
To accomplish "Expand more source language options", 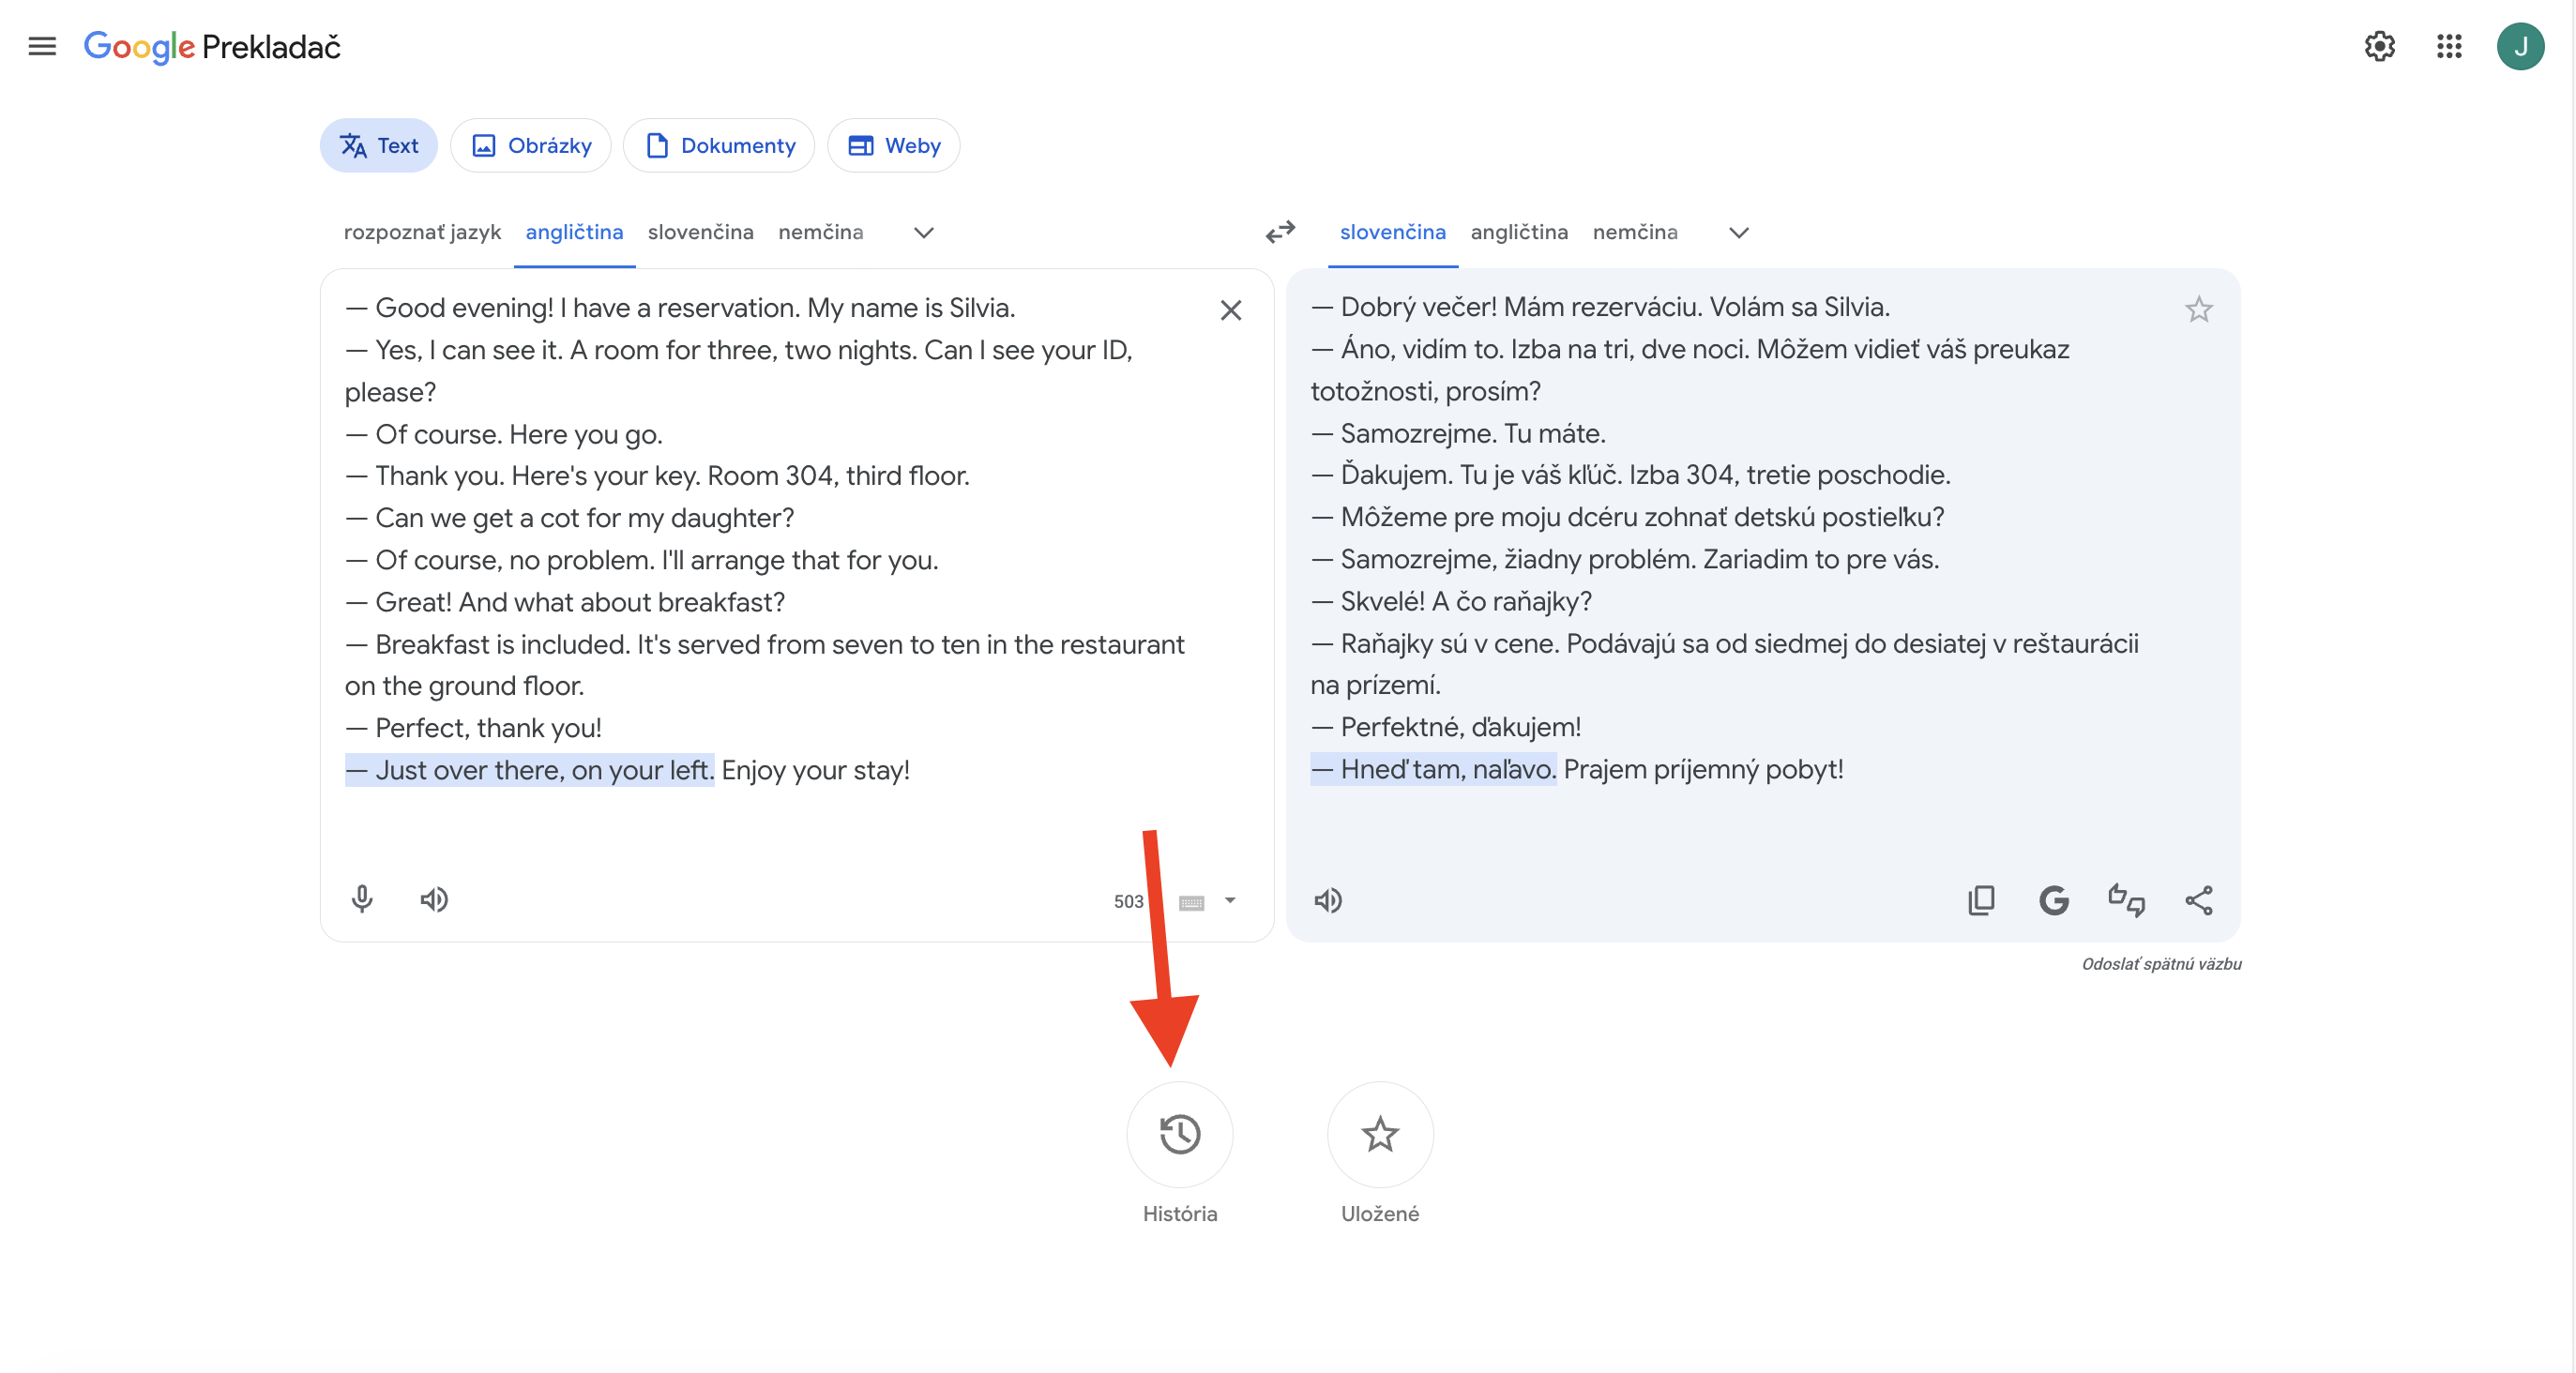I will (922, 232).
